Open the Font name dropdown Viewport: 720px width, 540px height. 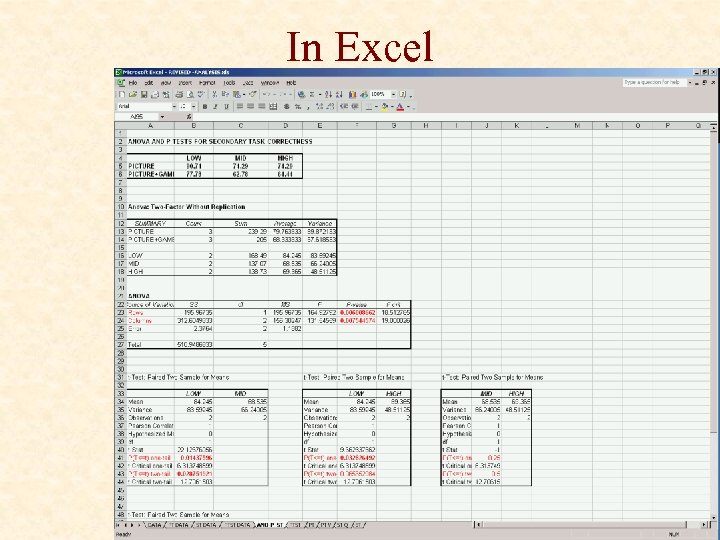pyautogui.click(x=174, y=107)
